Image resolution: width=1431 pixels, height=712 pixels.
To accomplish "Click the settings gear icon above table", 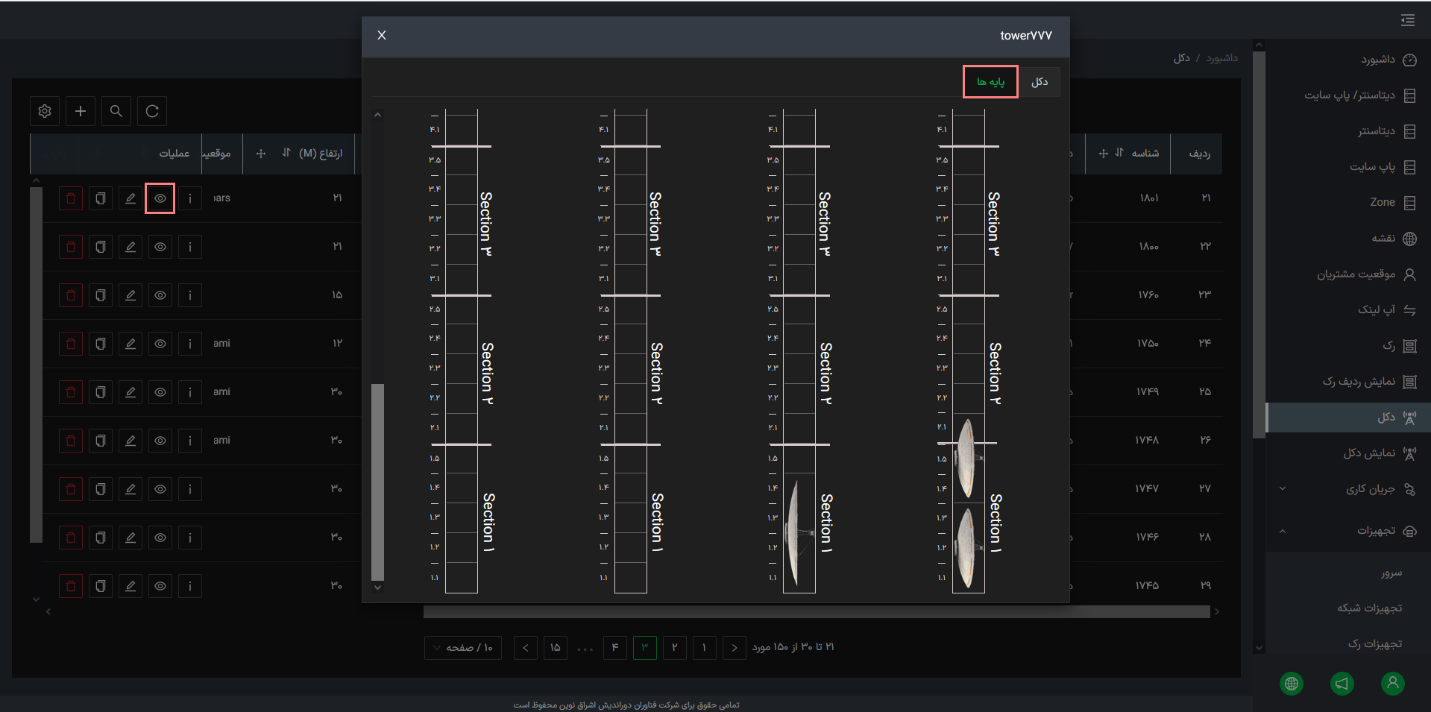I will [45, 111].
